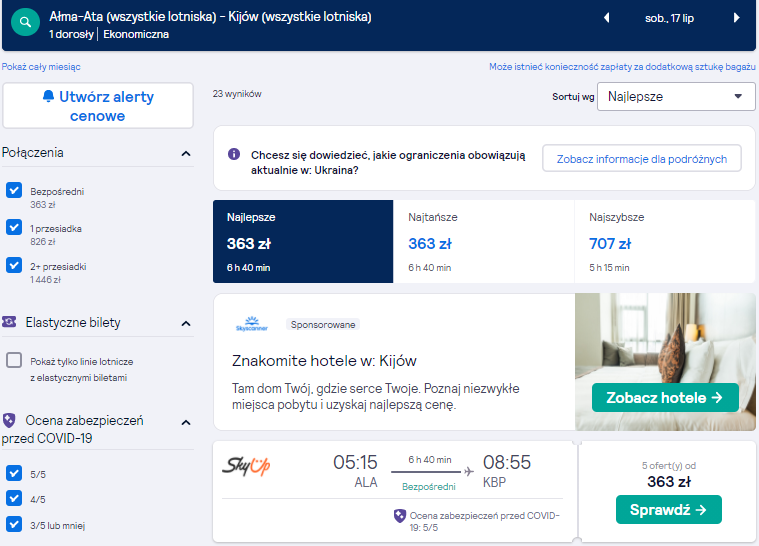Click the COVID-19 safety shield icon in sidebar
This screenshot has height=546, width=759.
[9, 420]
